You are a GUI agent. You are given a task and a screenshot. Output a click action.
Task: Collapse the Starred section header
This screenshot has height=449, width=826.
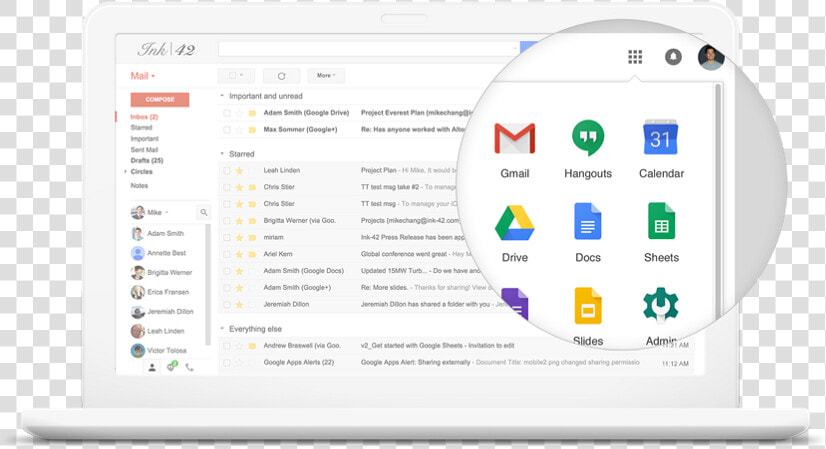(x=222, y=154)
